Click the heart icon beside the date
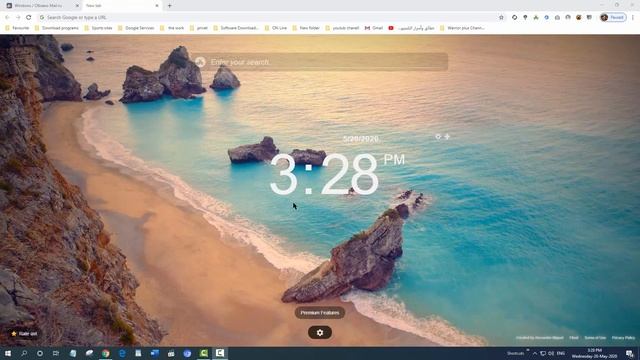The height and width of the screenshot is (360, 640). click(438, 137)
